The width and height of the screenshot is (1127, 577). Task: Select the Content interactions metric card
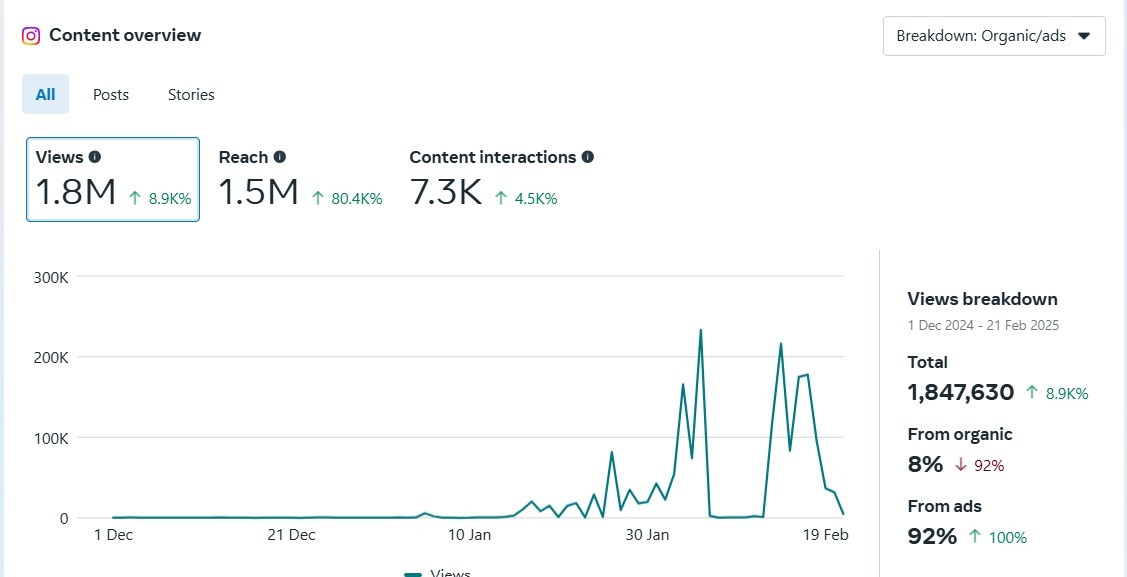point(502,179)
